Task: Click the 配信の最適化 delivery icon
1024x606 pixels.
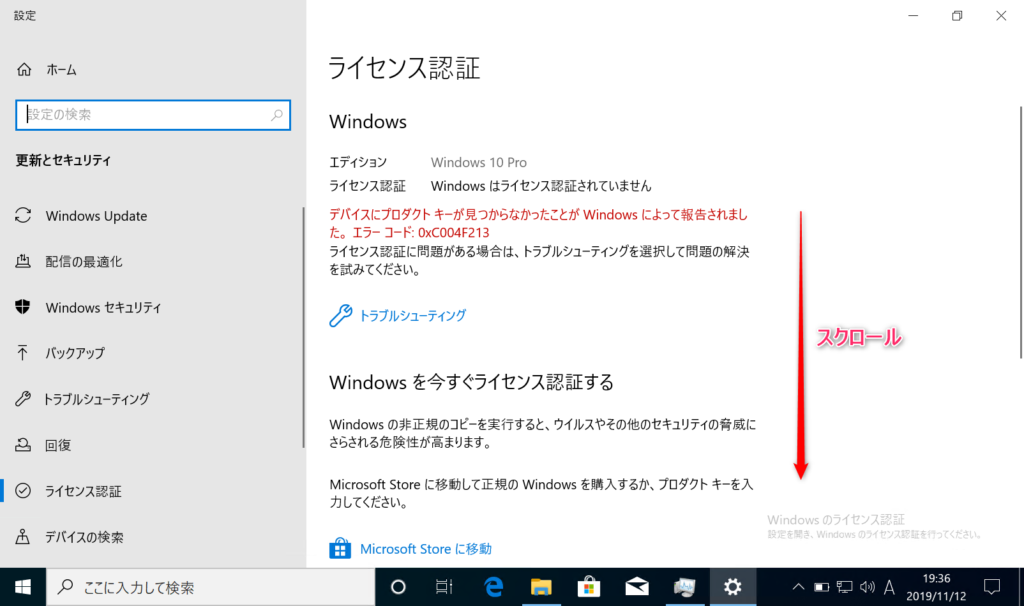Action: (x=23, y=261)
